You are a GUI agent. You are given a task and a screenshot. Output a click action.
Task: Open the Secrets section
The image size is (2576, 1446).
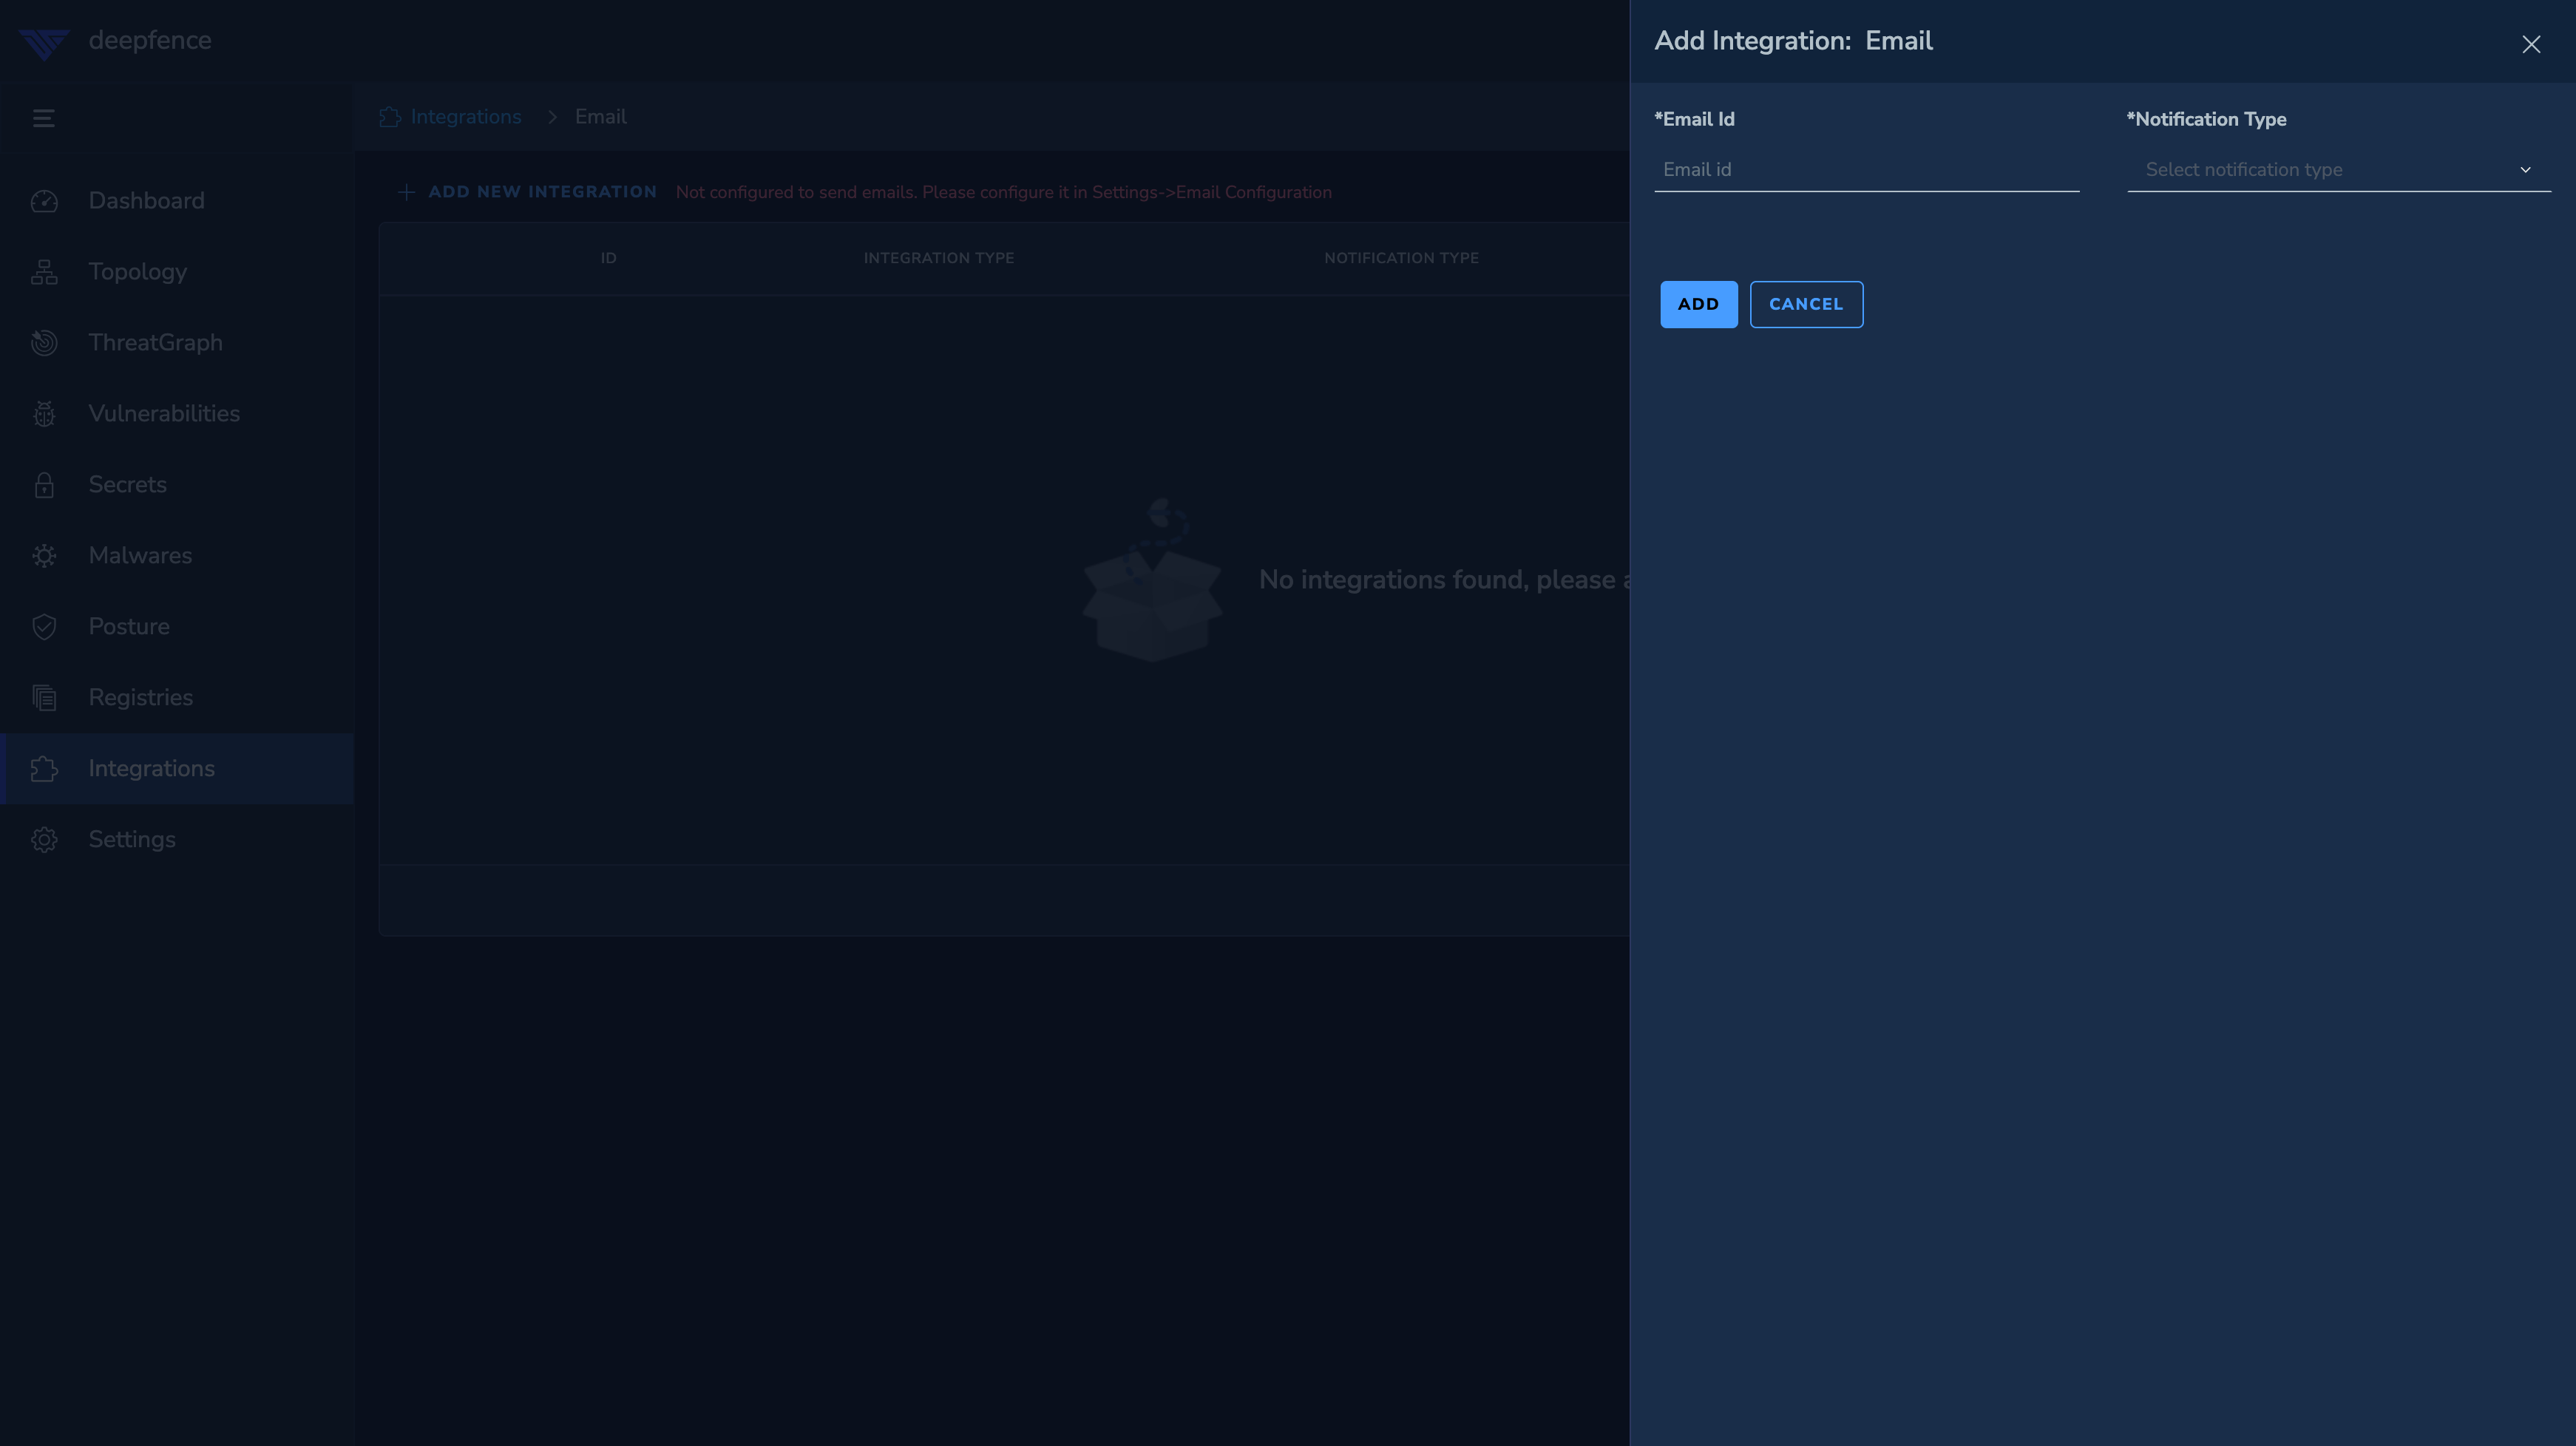pyautogui.click(x=177, y=485)
